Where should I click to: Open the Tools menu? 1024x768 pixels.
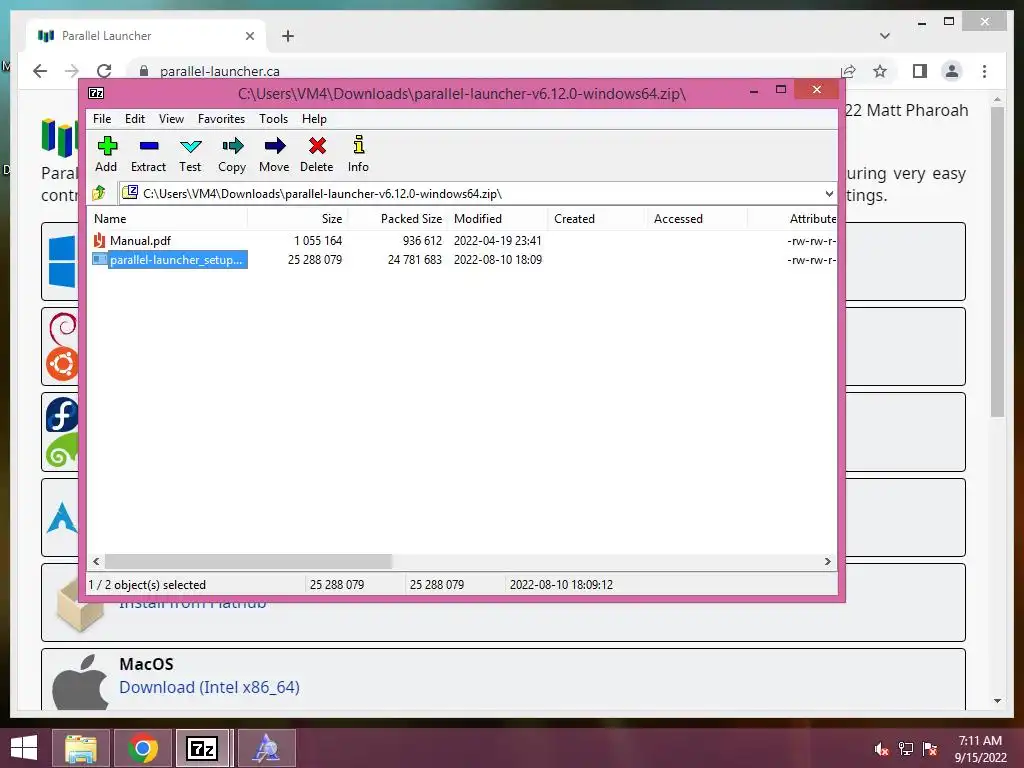pyautogui.click(x=273, y=119)
